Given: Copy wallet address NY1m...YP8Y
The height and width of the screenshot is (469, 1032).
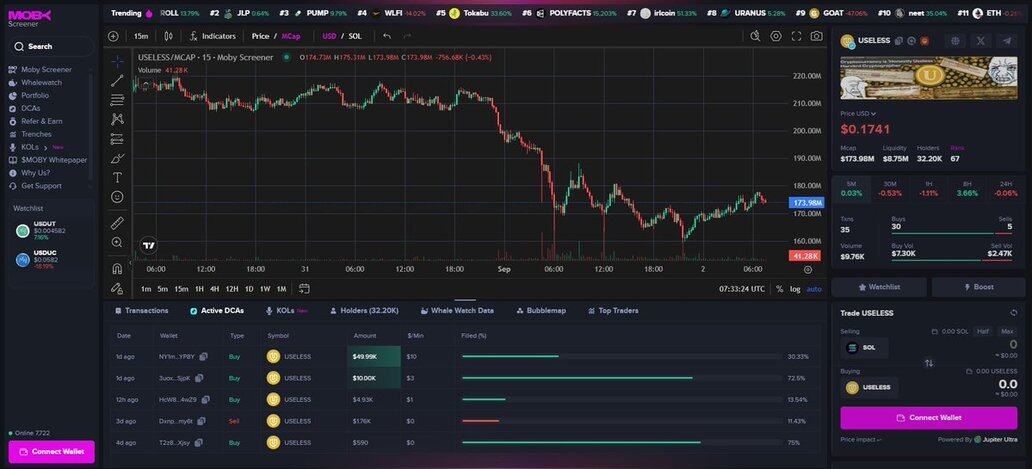Looking at the screenshot, I should [x=203, y=357].
